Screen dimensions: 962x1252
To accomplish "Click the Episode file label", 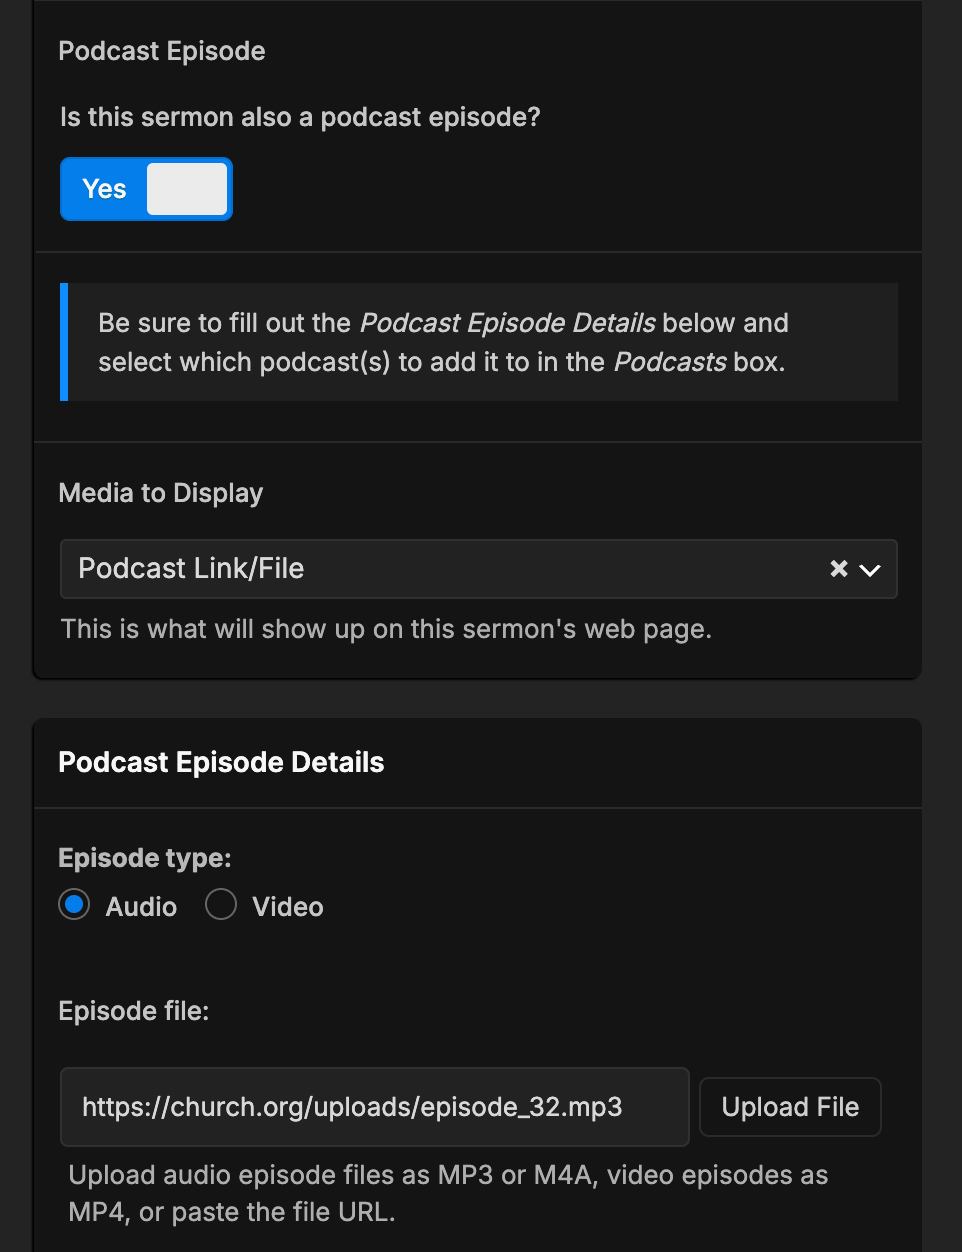I will (134, 1011).
